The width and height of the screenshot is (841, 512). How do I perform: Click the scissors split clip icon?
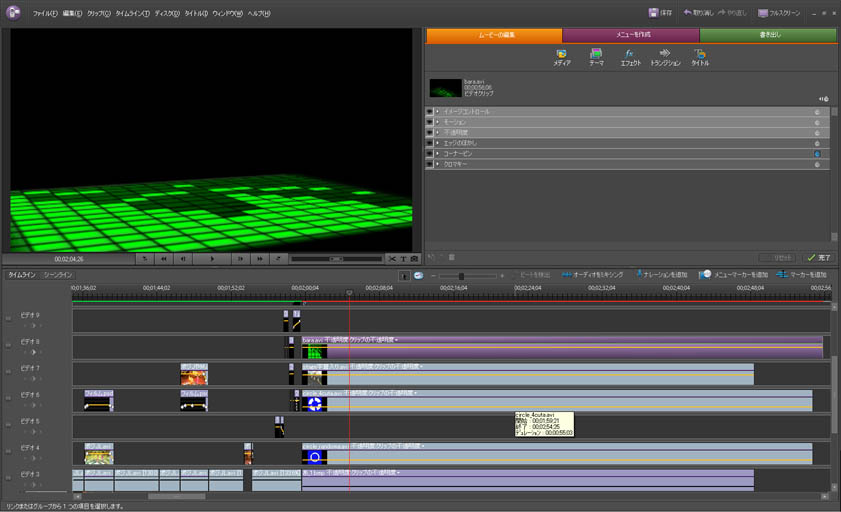click(x=393, y=258)
